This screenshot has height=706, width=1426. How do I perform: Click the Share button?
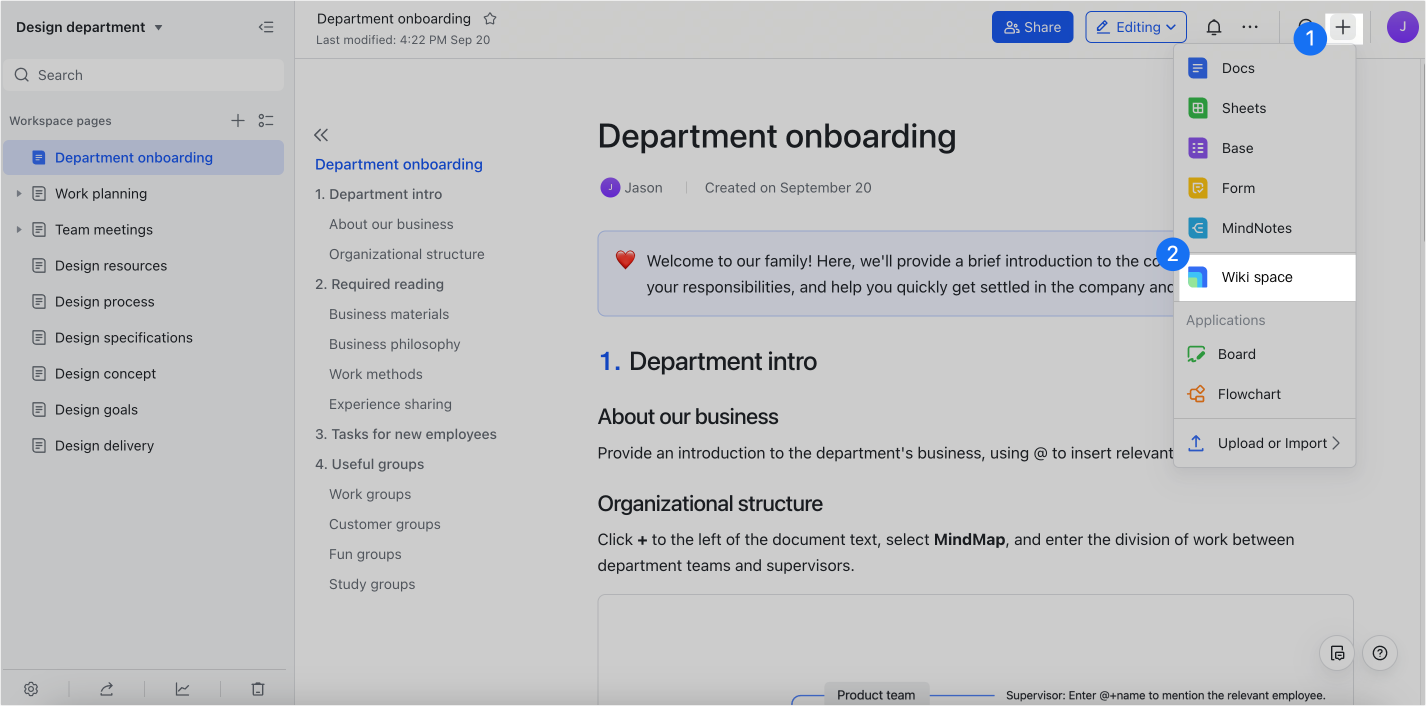[1032, 27]
